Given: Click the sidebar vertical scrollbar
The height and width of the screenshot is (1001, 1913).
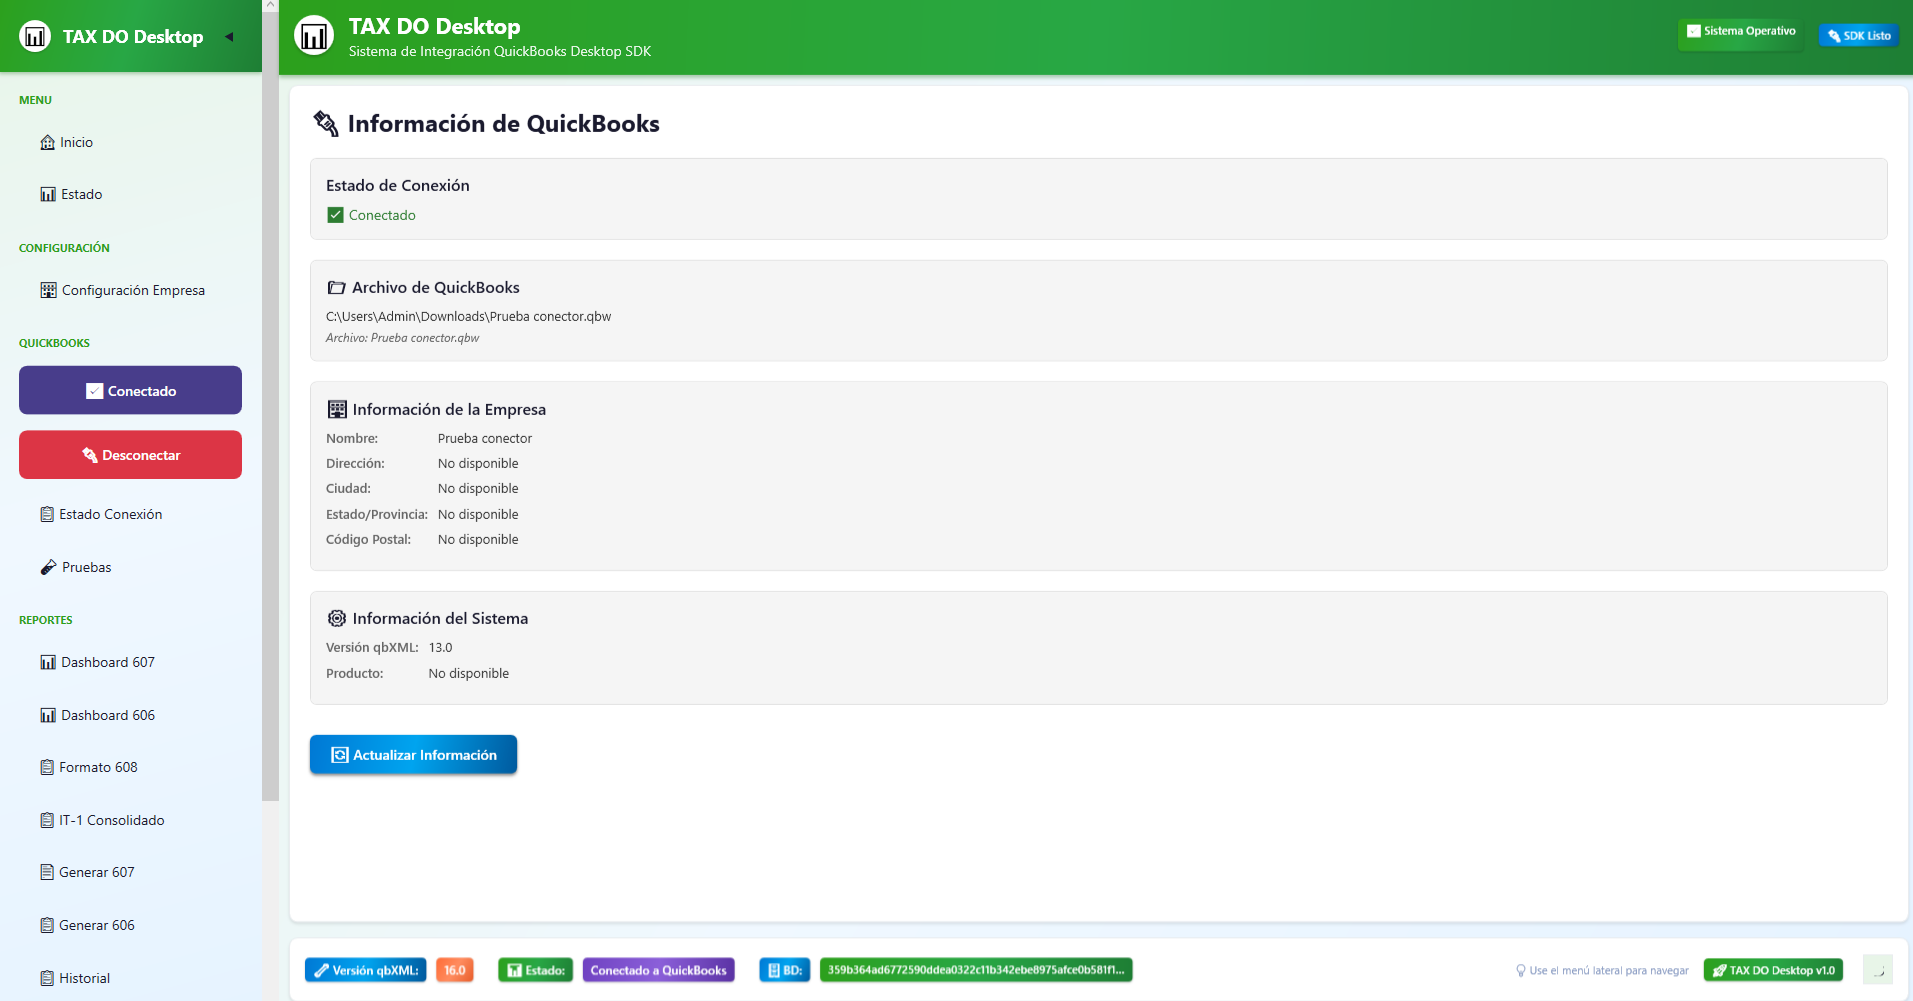Looking at the screenshot, I should 270,400.
